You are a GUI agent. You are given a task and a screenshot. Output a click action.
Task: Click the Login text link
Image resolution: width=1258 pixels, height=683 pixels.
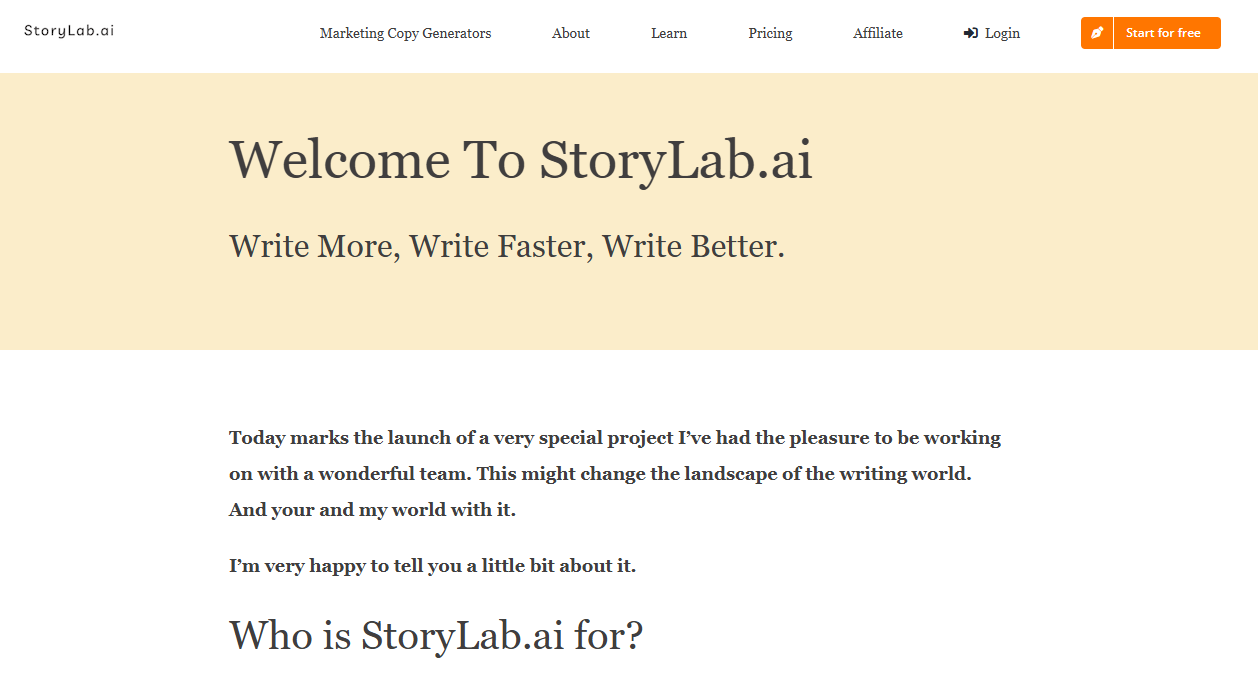point(1002,33)
